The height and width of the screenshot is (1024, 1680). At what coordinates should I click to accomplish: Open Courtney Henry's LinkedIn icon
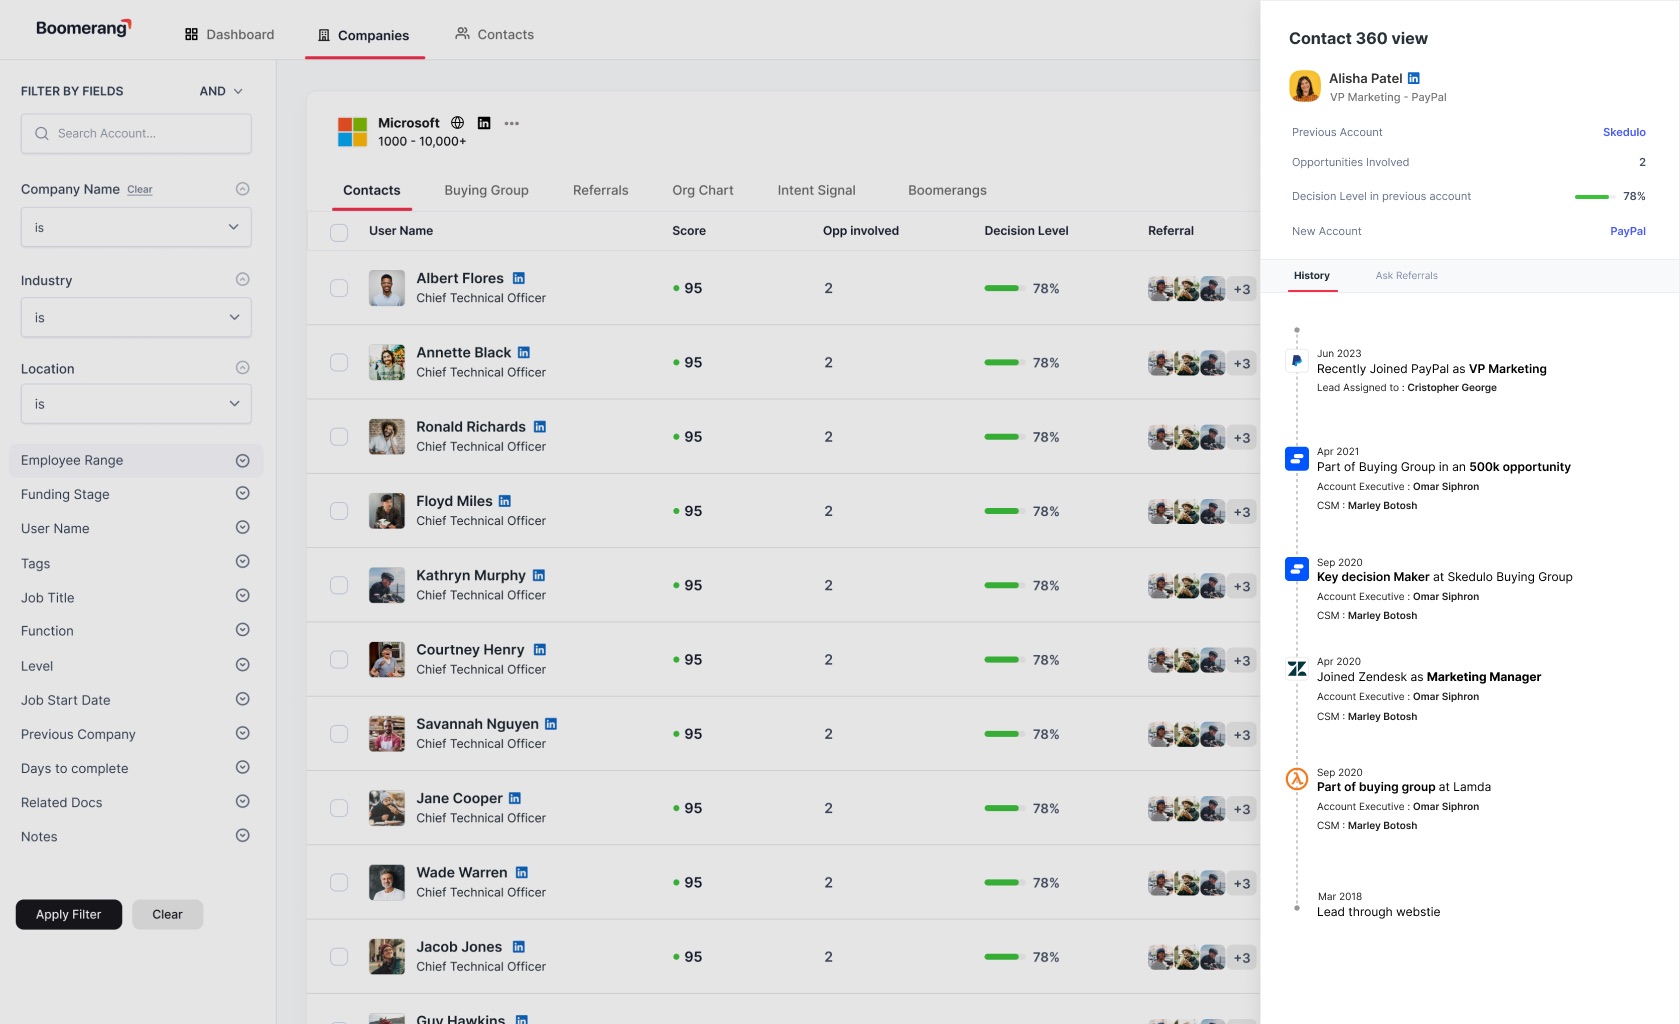[540, 650]
